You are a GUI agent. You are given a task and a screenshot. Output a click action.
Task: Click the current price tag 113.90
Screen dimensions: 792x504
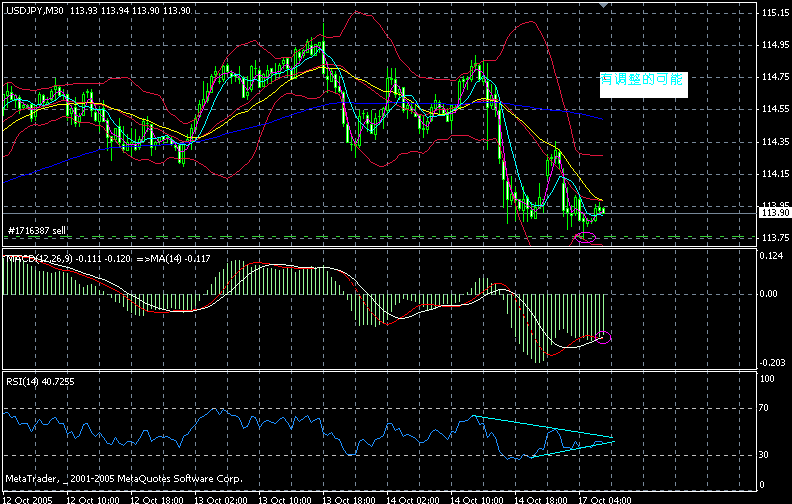click(x=775, y=213)
